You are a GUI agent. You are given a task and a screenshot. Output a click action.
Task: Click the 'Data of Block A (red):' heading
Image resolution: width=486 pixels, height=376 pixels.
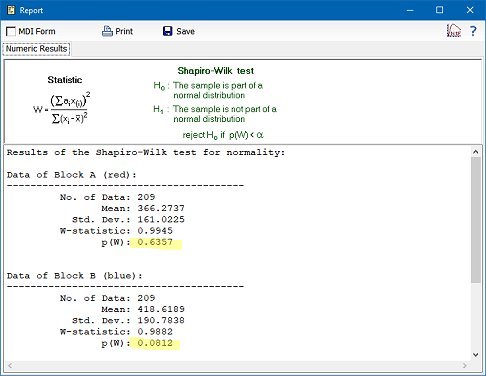pyautogui.click(x=72, y=175)
